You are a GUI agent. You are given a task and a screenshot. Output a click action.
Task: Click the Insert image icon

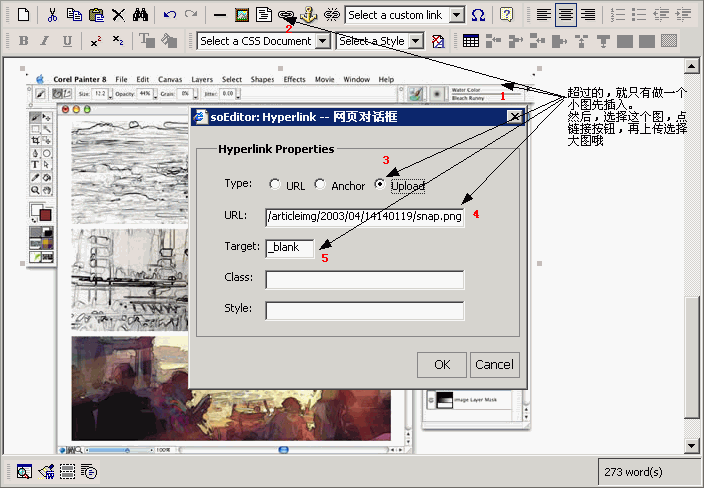242,15
